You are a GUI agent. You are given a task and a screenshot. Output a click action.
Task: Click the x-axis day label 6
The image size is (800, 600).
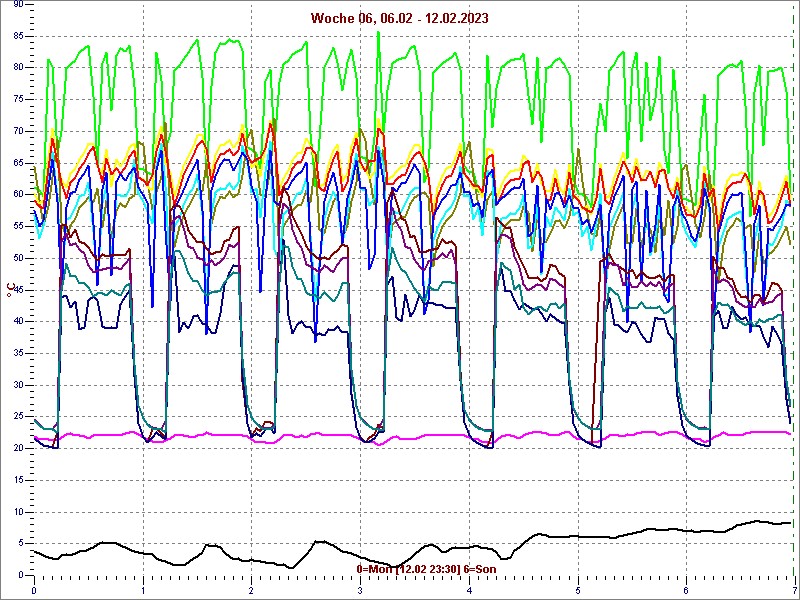687,592
